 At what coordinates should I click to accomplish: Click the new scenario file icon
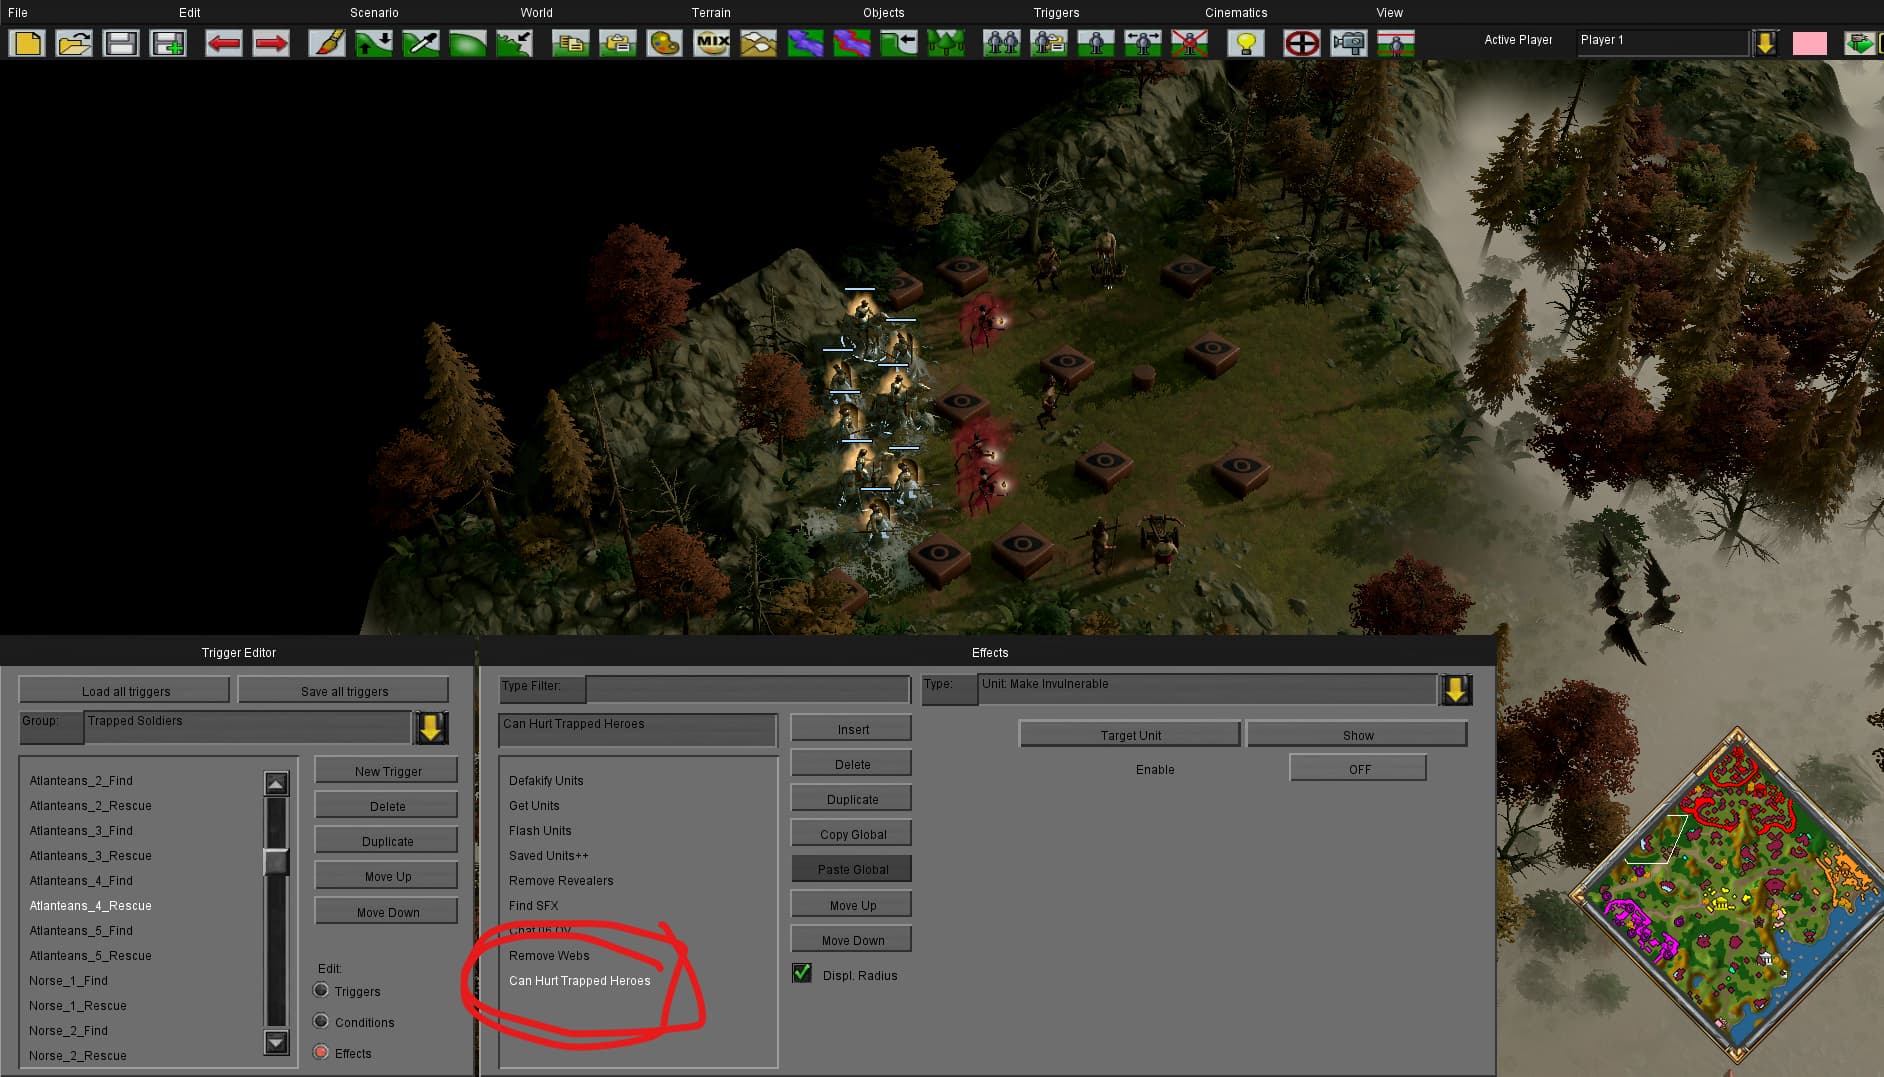27,43
